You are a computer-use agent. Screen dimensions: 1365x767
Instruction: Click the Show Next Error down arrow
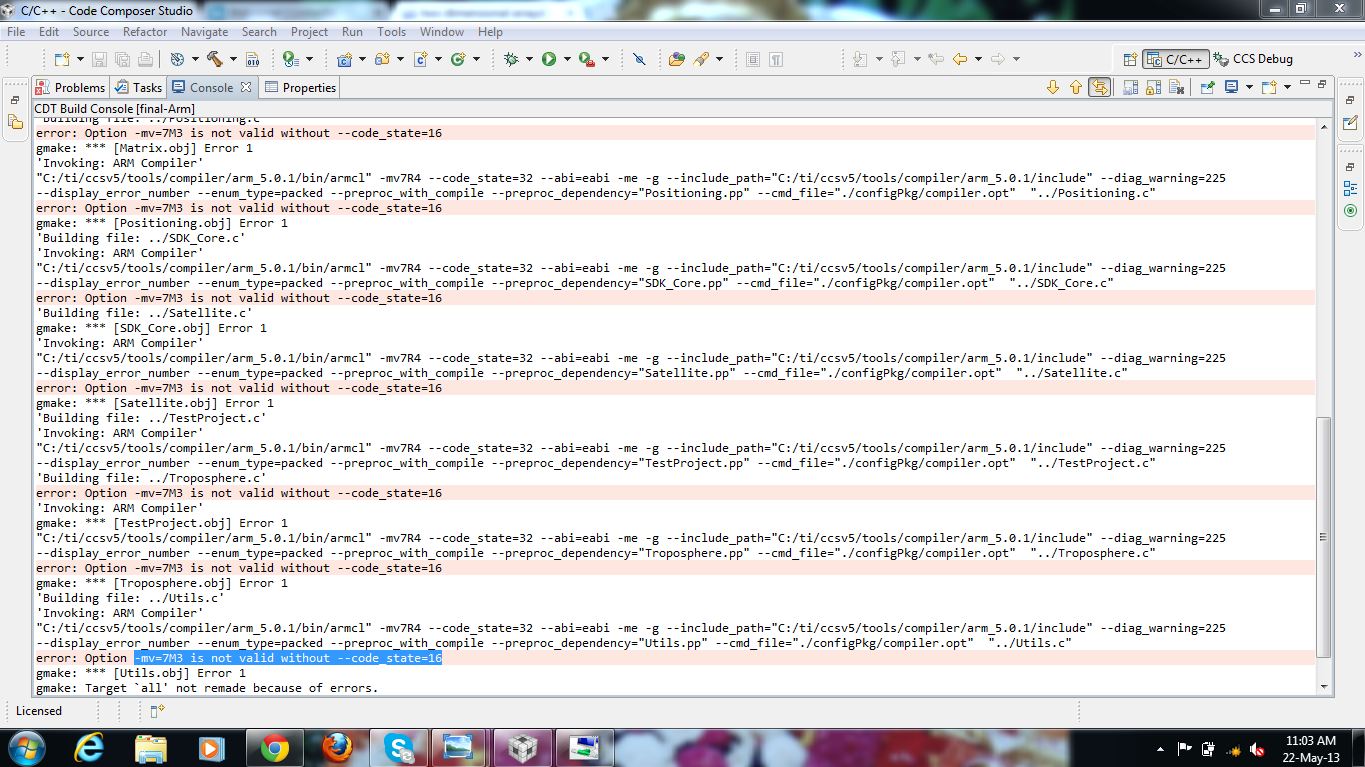[1052, 87]
